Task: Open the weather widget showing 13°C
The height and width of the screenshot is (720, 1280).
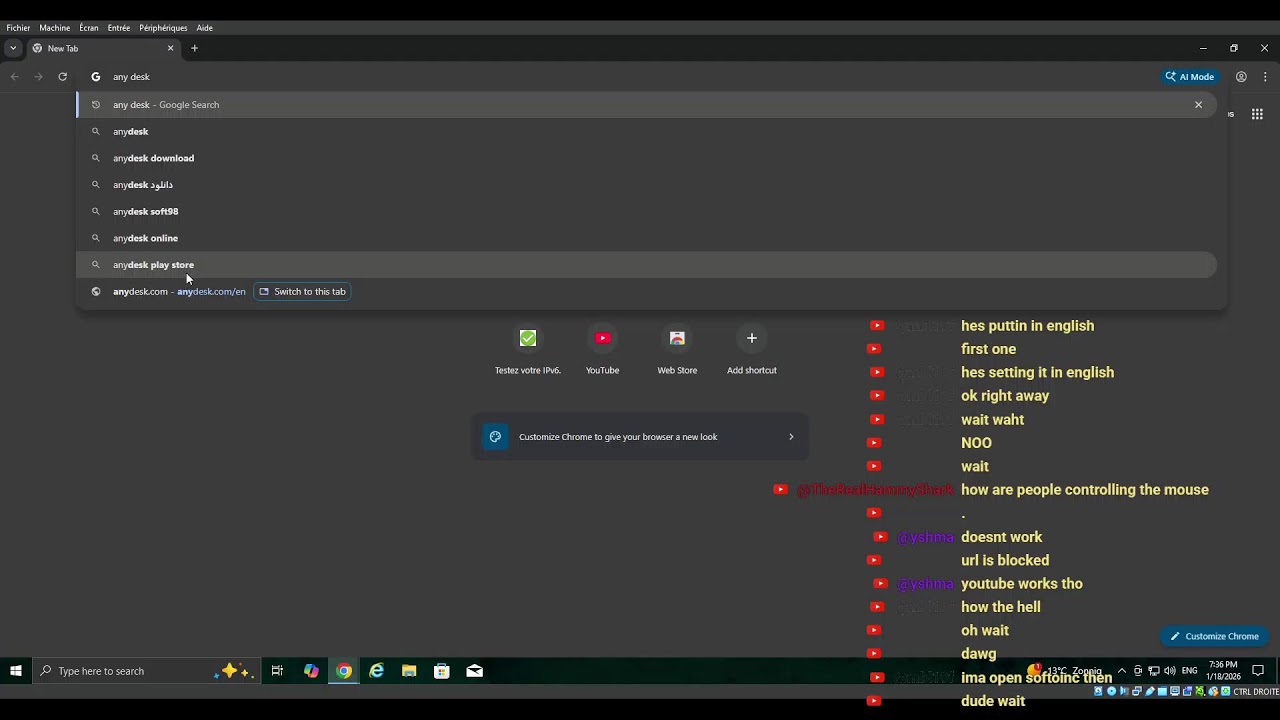Action: (x=1065, y=670)
